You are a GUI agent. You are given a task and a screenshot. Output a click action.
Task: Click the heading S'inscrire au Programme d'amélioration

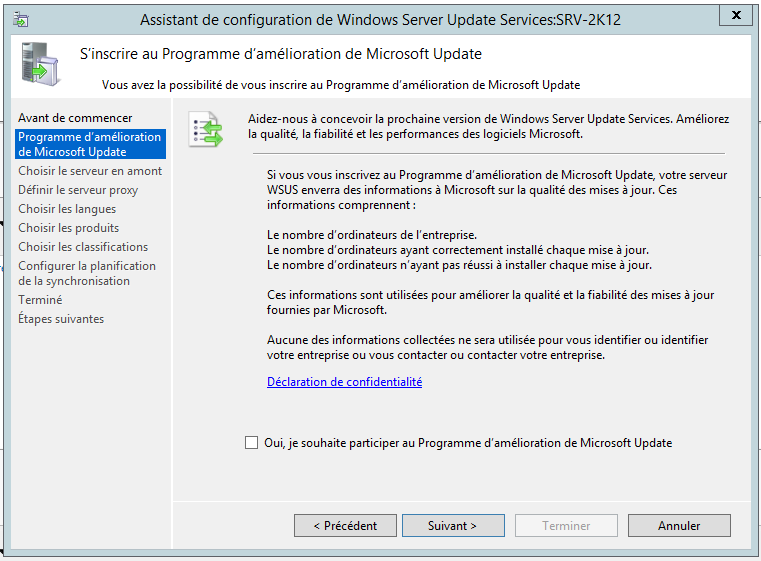(x=281, y=54)
